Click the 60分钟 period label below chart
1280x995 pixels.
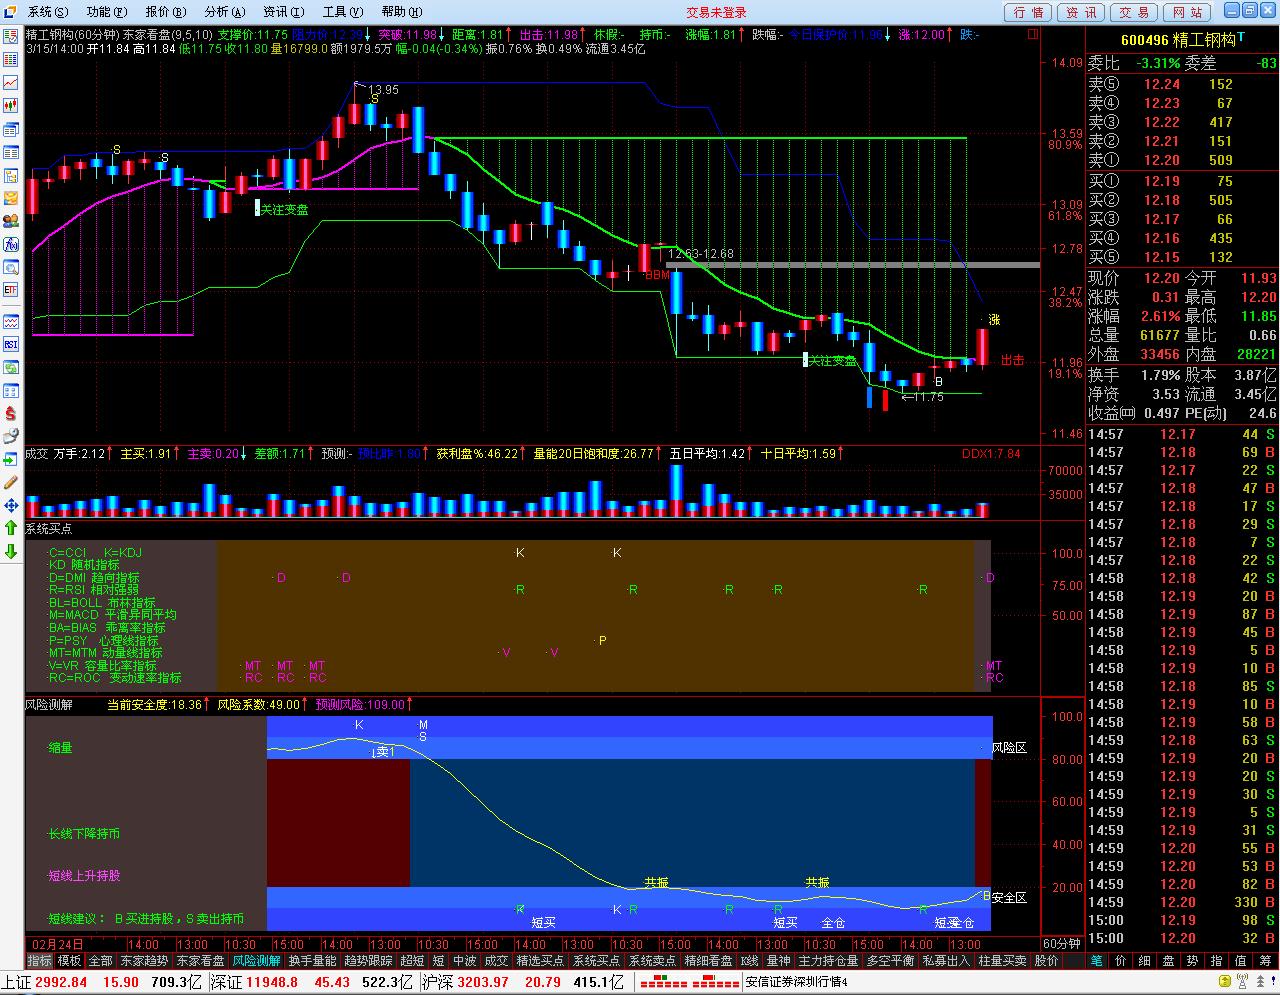pyautogui.click(x=1062, y=944)
